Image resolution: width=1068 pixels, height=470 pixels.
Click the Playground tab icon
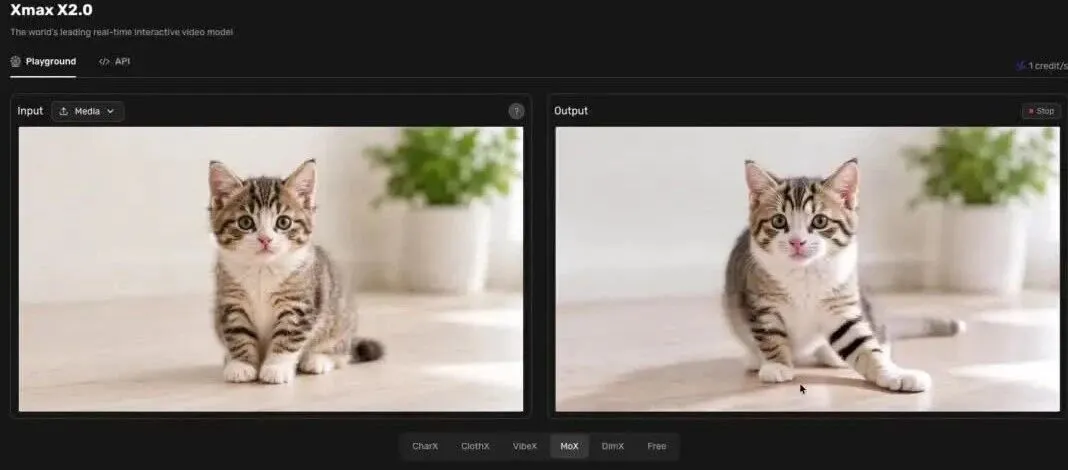tap(16, 61)
